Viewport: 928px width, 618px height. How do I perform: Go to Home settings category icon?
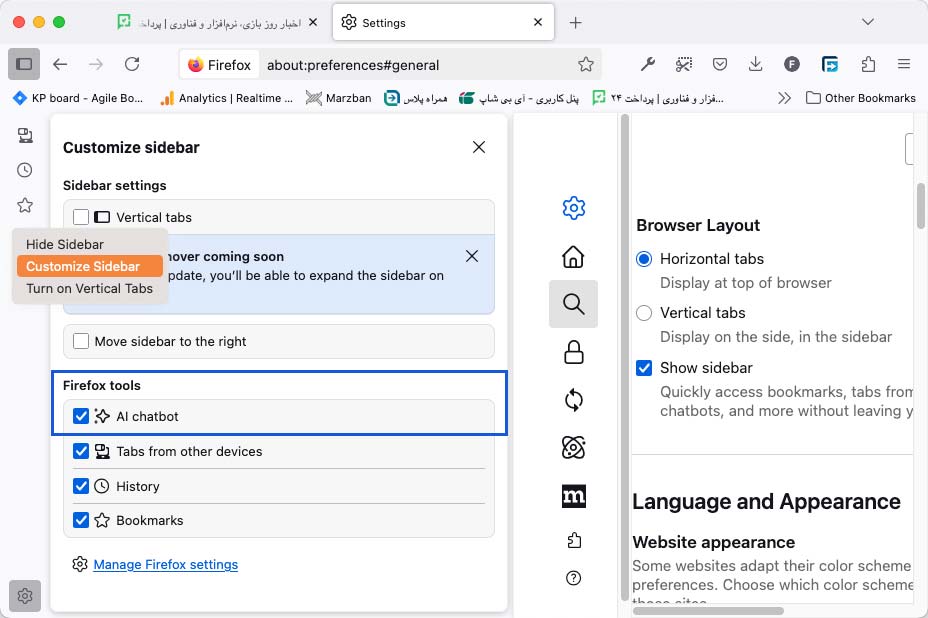pyautogui.click(x=573, y=256)
